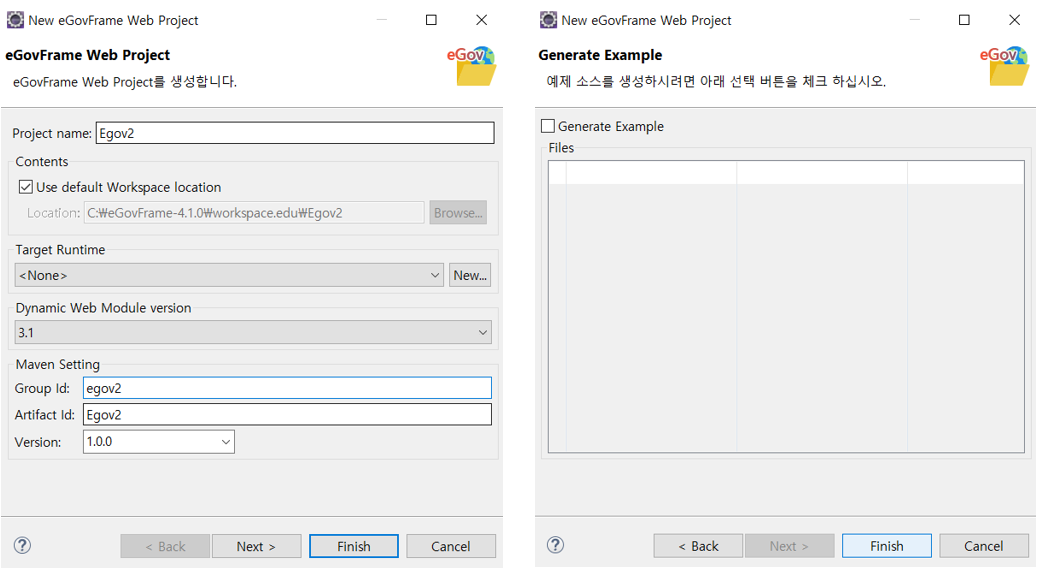Expand Dynamic Web Module version dropdown
This screenshot has width=1038, height=568.
[x=253, y=332]
